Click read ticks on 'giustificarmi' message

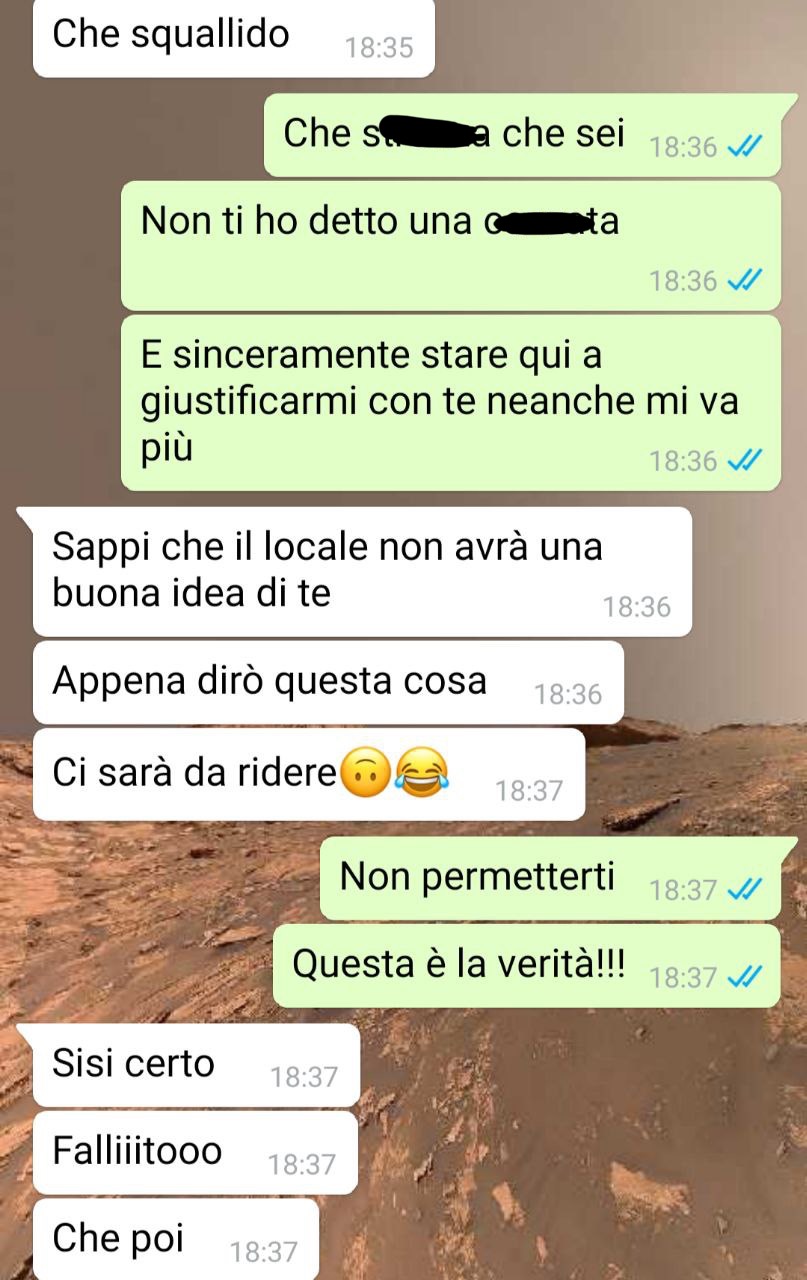[x=745, y=460]
